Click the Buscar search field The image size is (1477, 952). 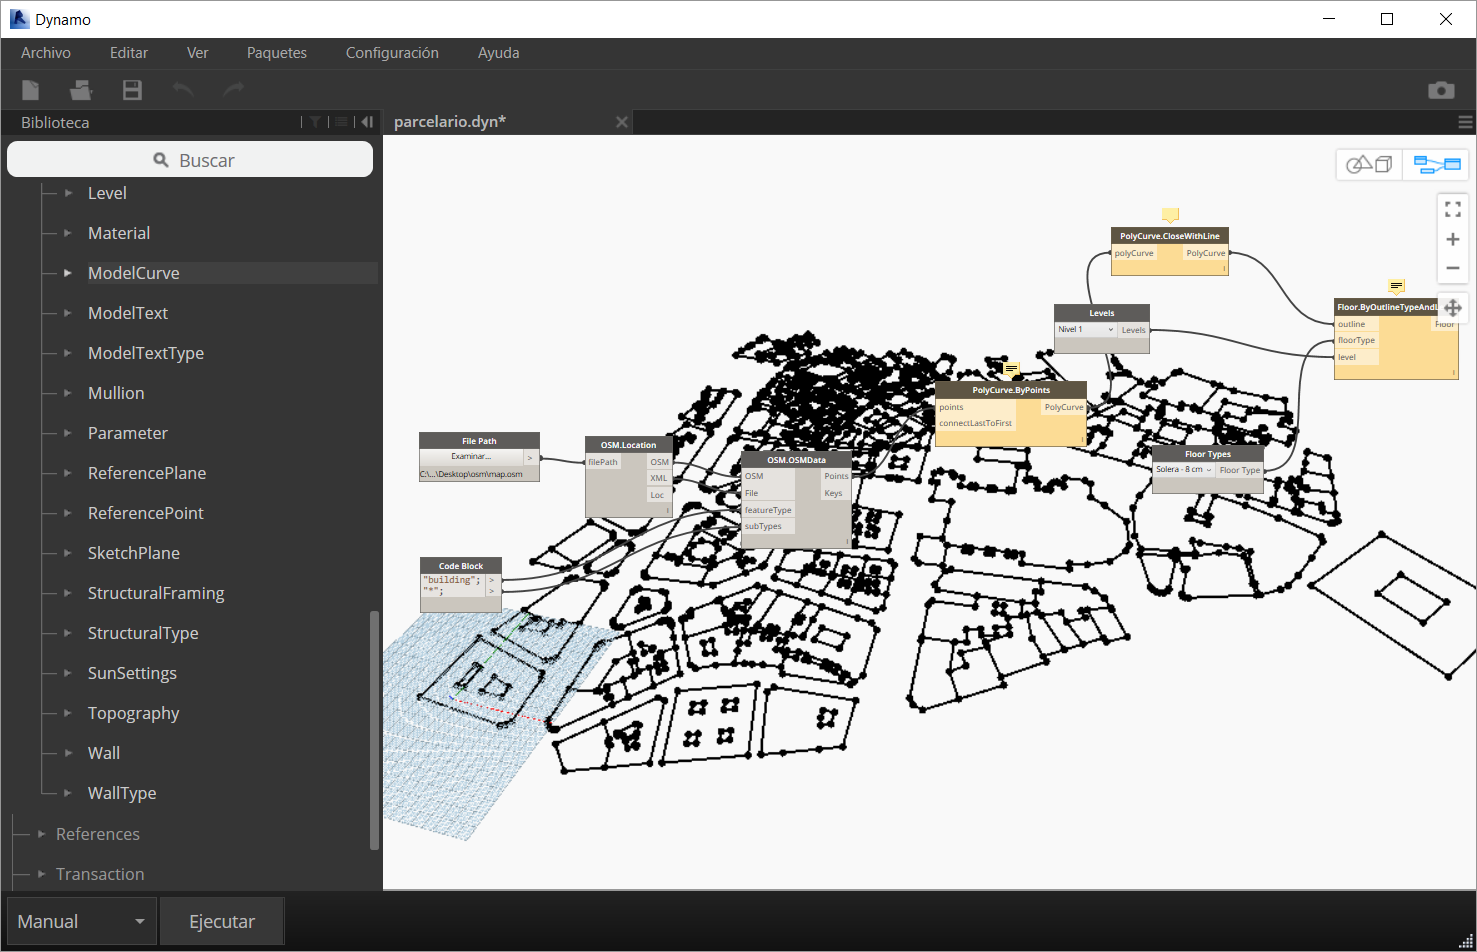(190, 160)
